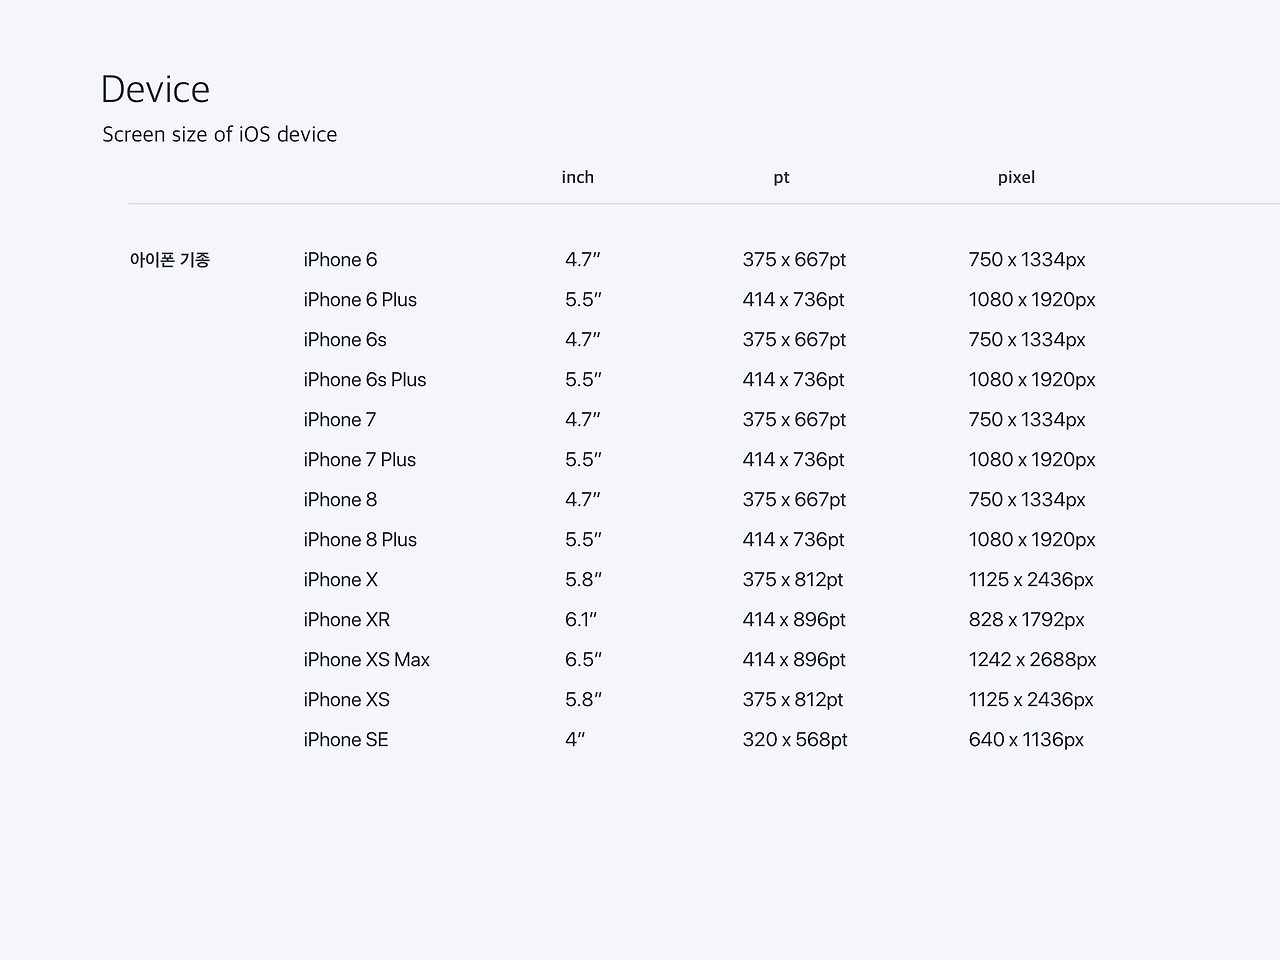Click the pt size for iPhone 6s Plus
This screenshot has width=1280, height=960.
coord(793,380)
